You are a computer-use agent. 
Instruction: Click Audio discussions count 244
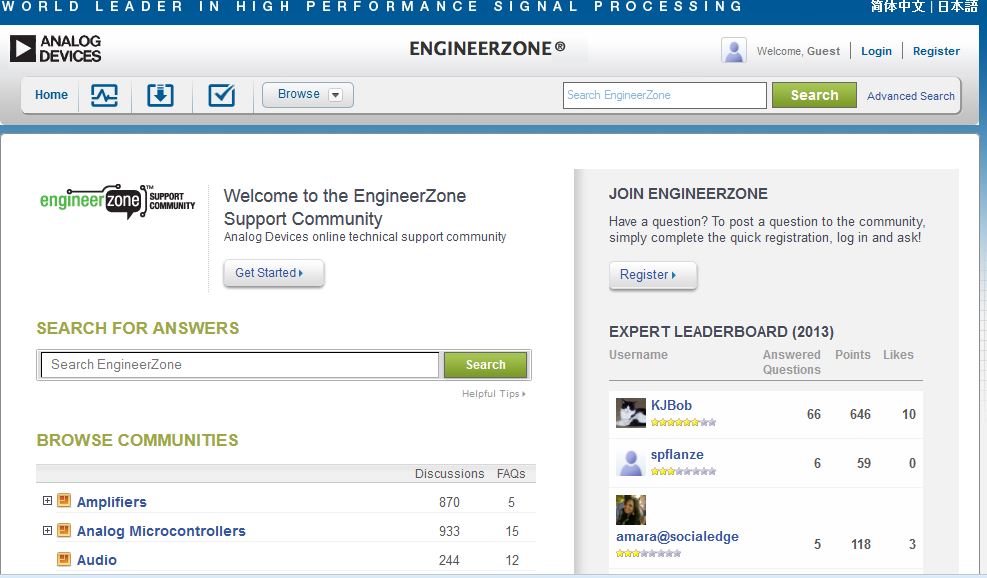(449, 560)
